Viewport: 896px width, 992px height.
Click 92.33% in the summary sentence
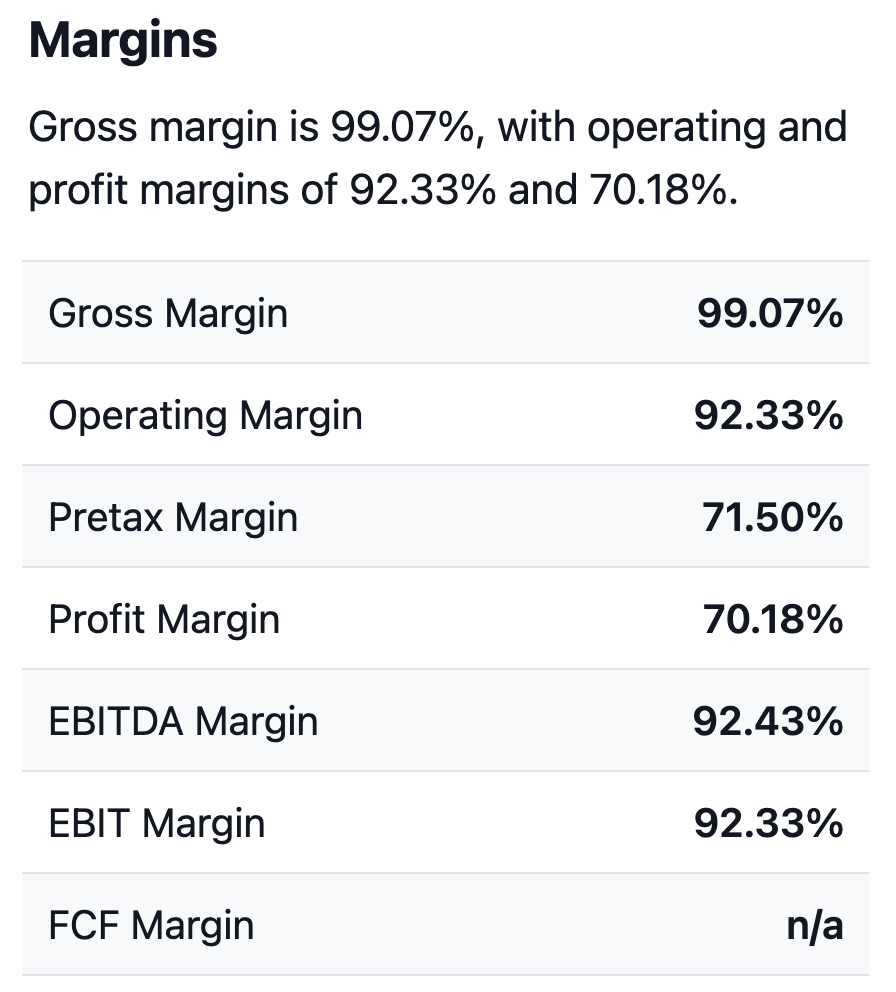tap(421, 190)
